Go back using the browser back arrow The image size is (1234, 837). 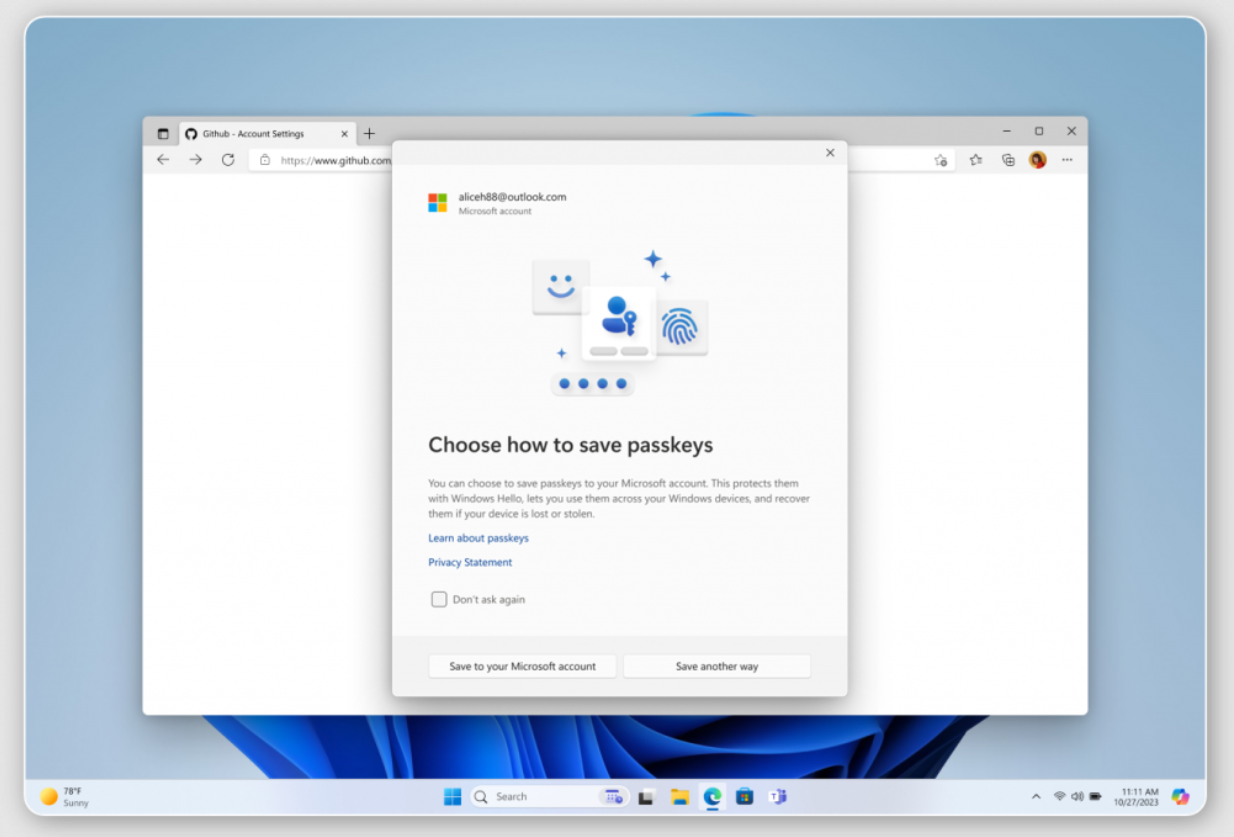pyautogui.click(x=163, y=160)
